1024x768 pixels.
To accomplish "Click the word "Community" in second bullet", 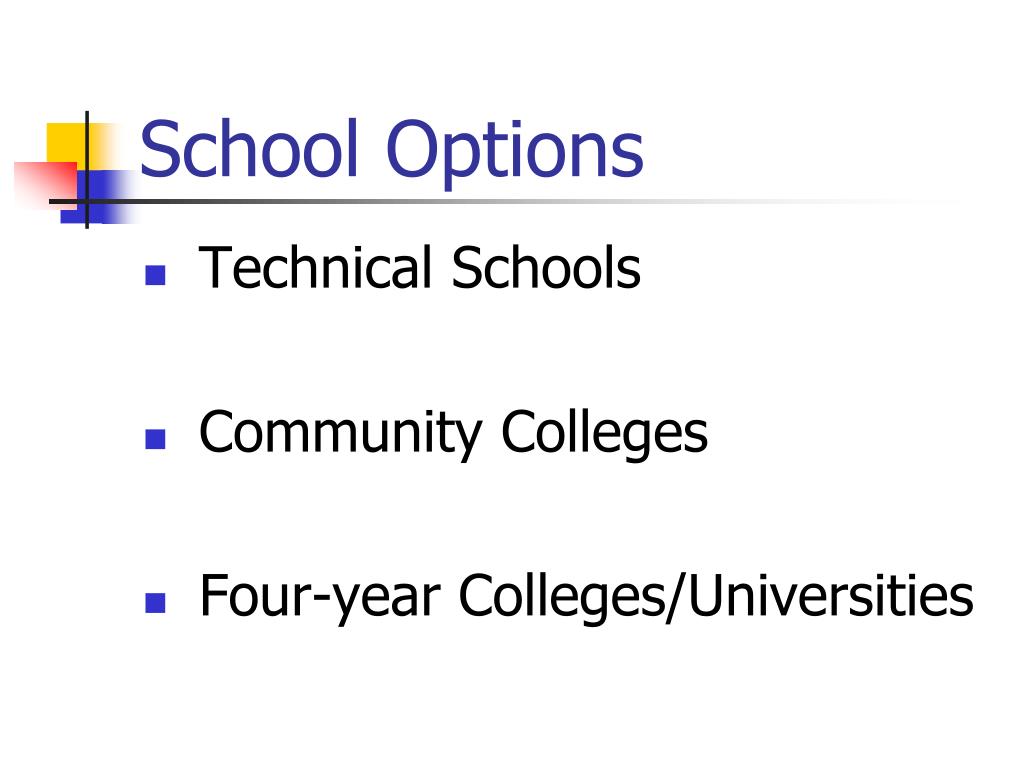I will click(340, 434).
